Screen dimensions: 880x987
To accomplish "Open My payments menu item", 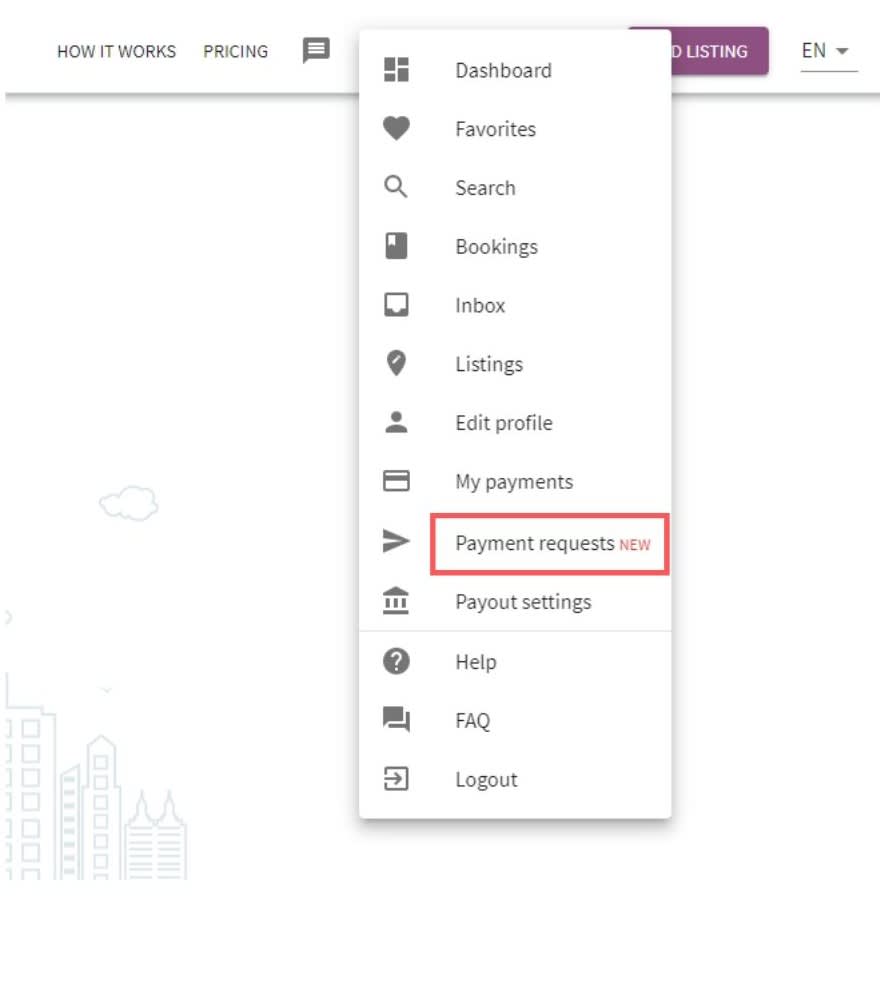I will (515, 481).
